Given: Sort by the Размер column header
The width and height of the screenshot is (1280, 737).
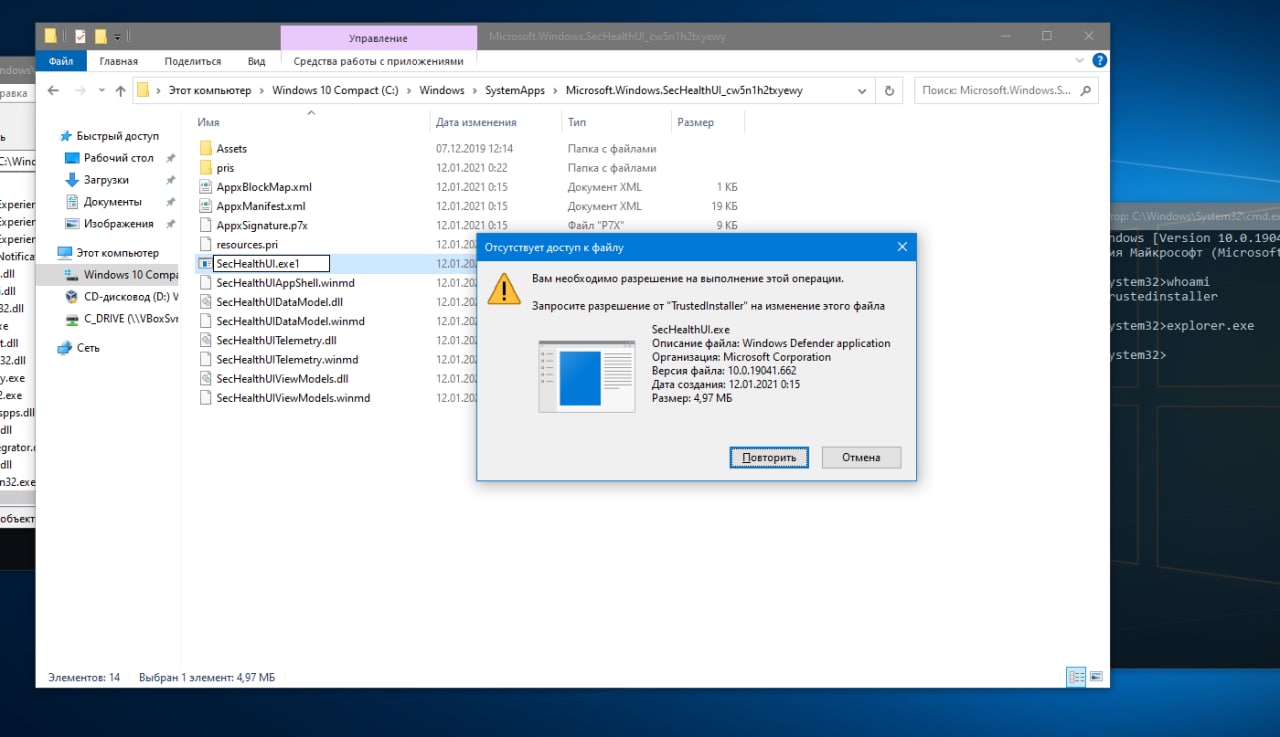Looking at the screenshot, I should tap(695, 122).
